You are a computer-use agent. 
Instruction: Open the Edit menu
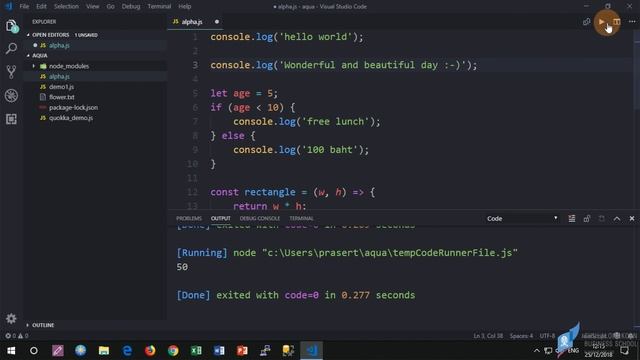click(x=41, y=7)
